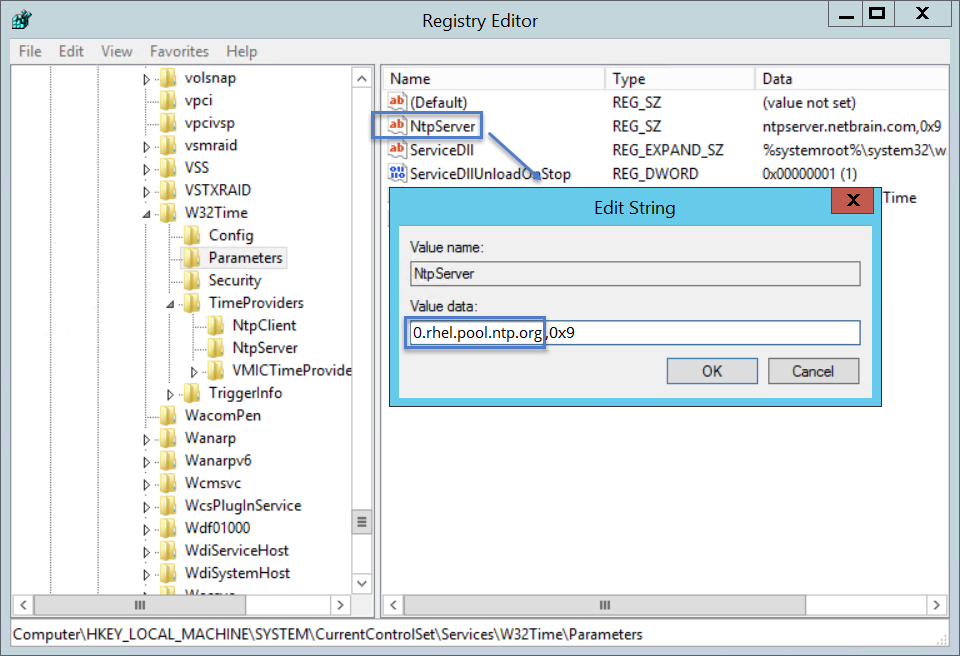Select the NtpClient folder icon

pyautogui.click(x=216, y=326)
